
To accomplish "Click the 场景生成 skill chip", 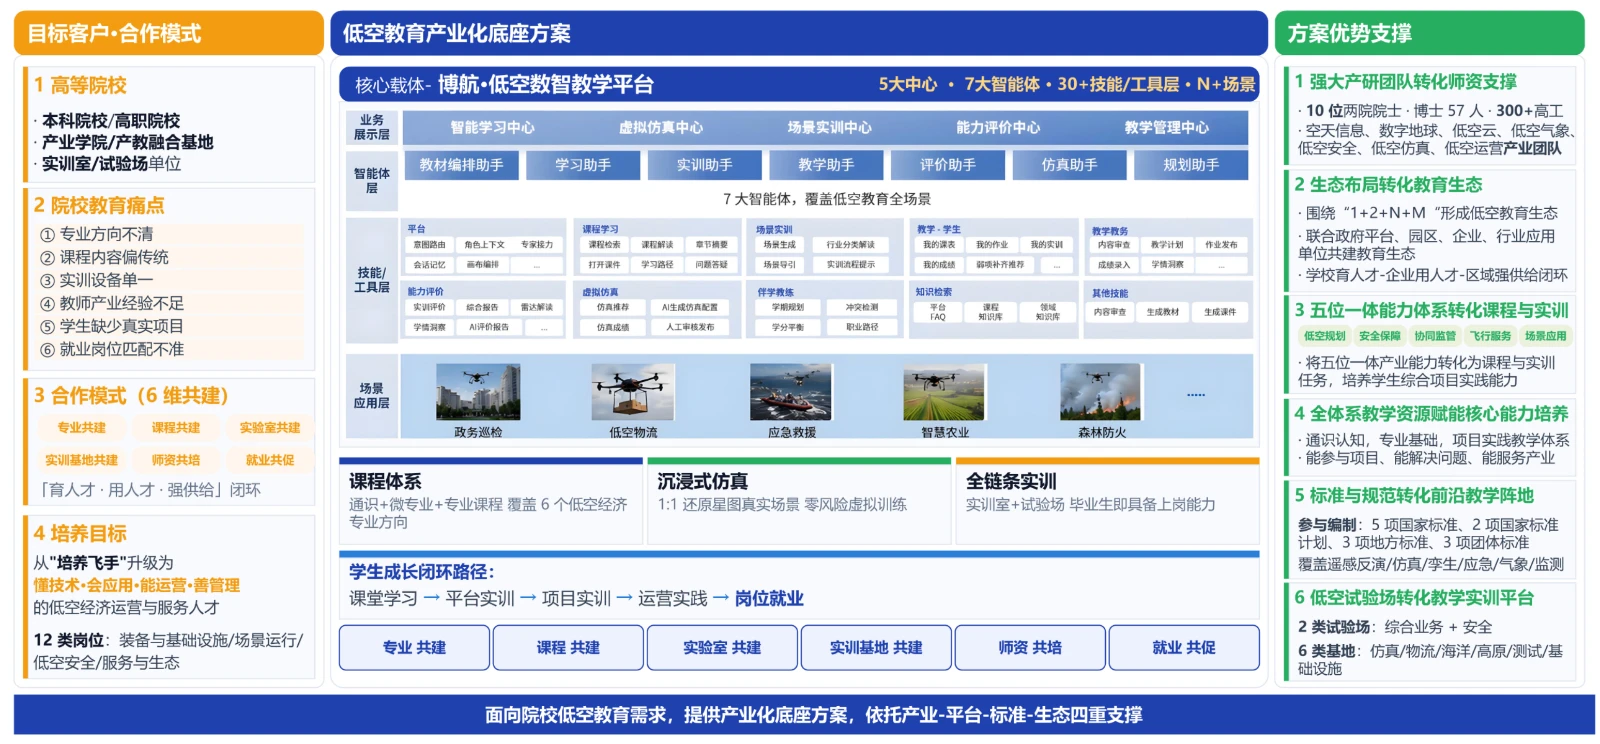I will [780, 245].
